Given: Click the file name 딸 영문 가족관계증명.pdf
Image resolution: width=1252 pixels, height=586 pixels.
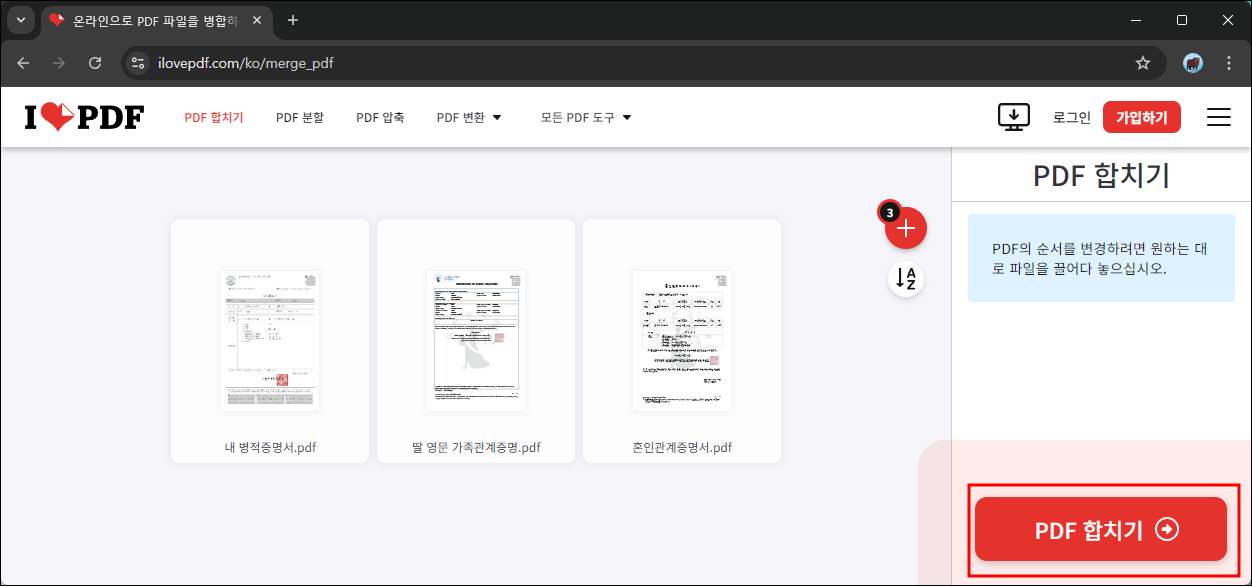Looking at the screenshot, I should click(x=476, y=447).
